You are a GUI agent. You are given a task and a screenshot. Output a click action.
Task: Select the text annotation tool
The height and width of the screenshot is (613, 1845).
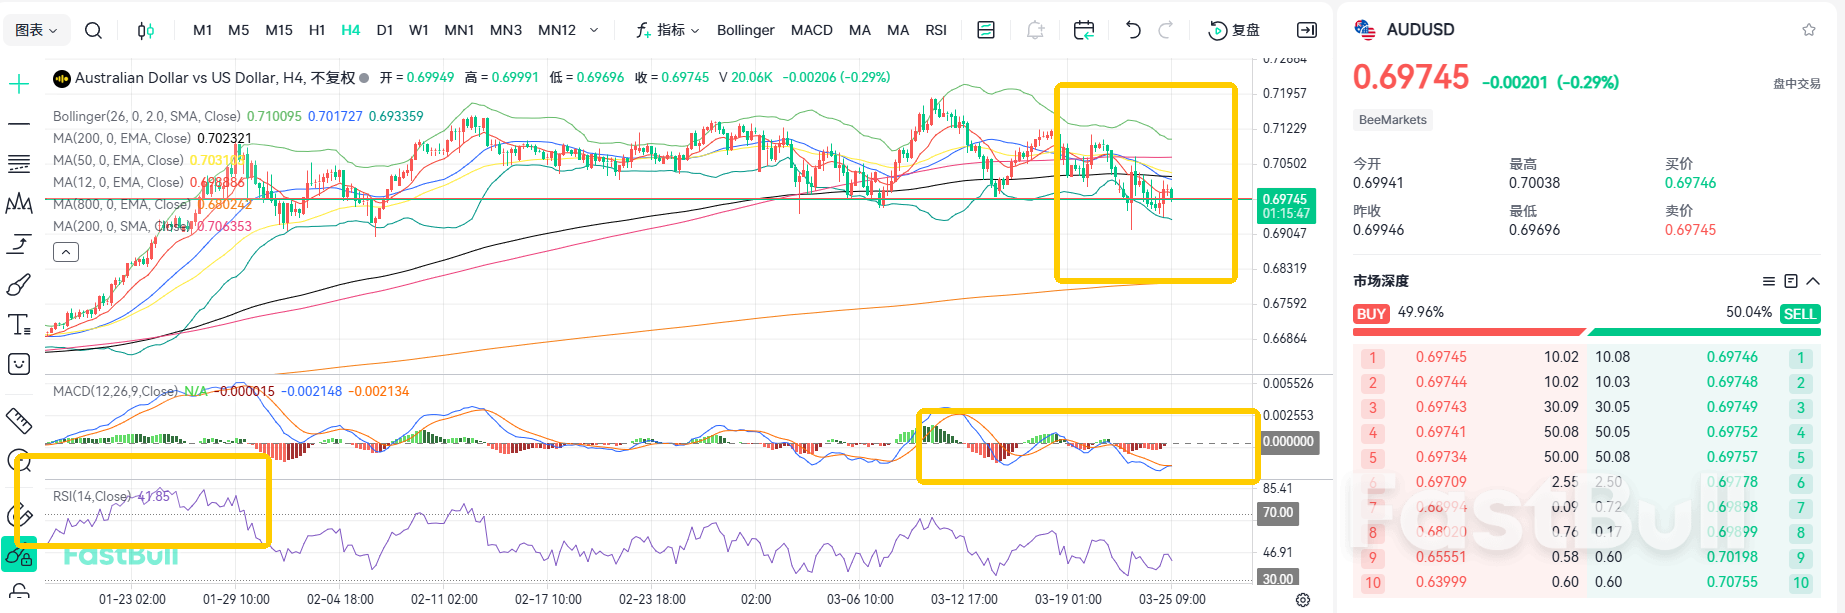19,324
